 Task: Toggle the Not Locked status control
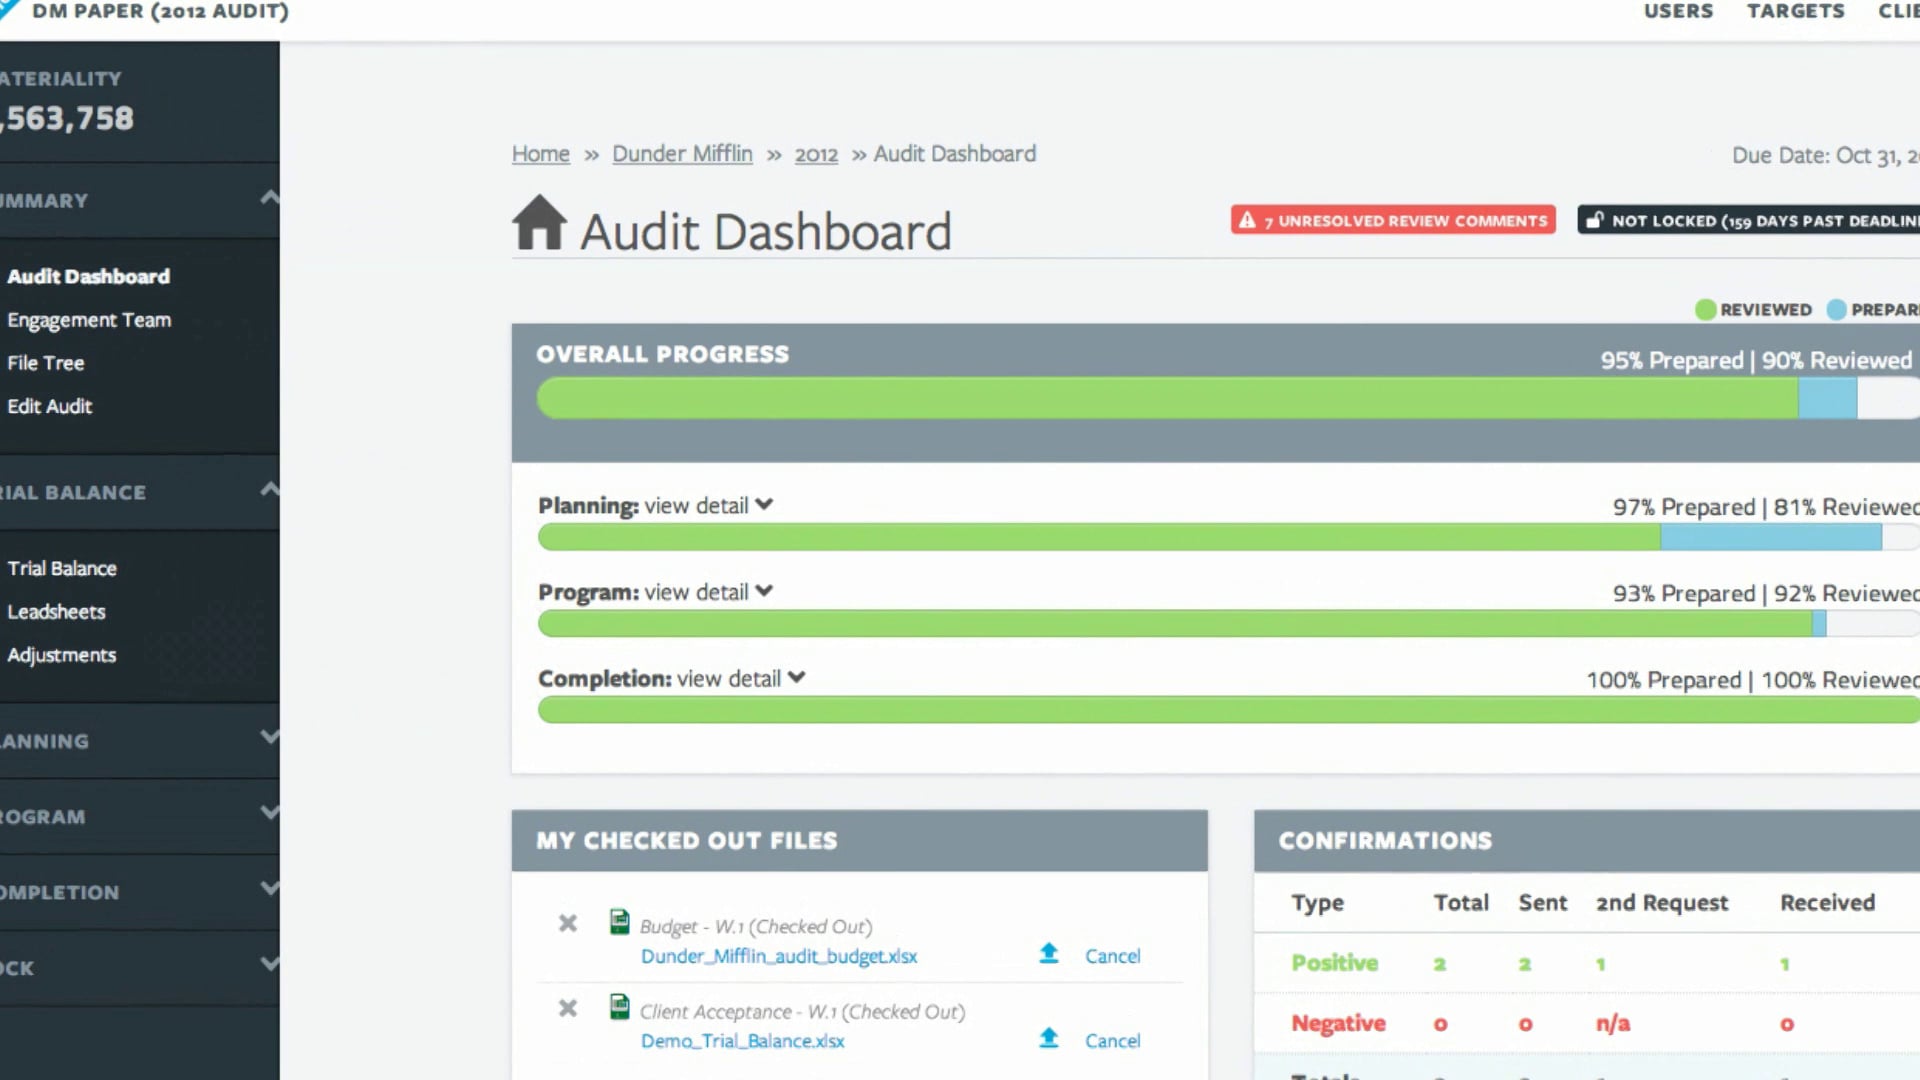(1750, 220)
